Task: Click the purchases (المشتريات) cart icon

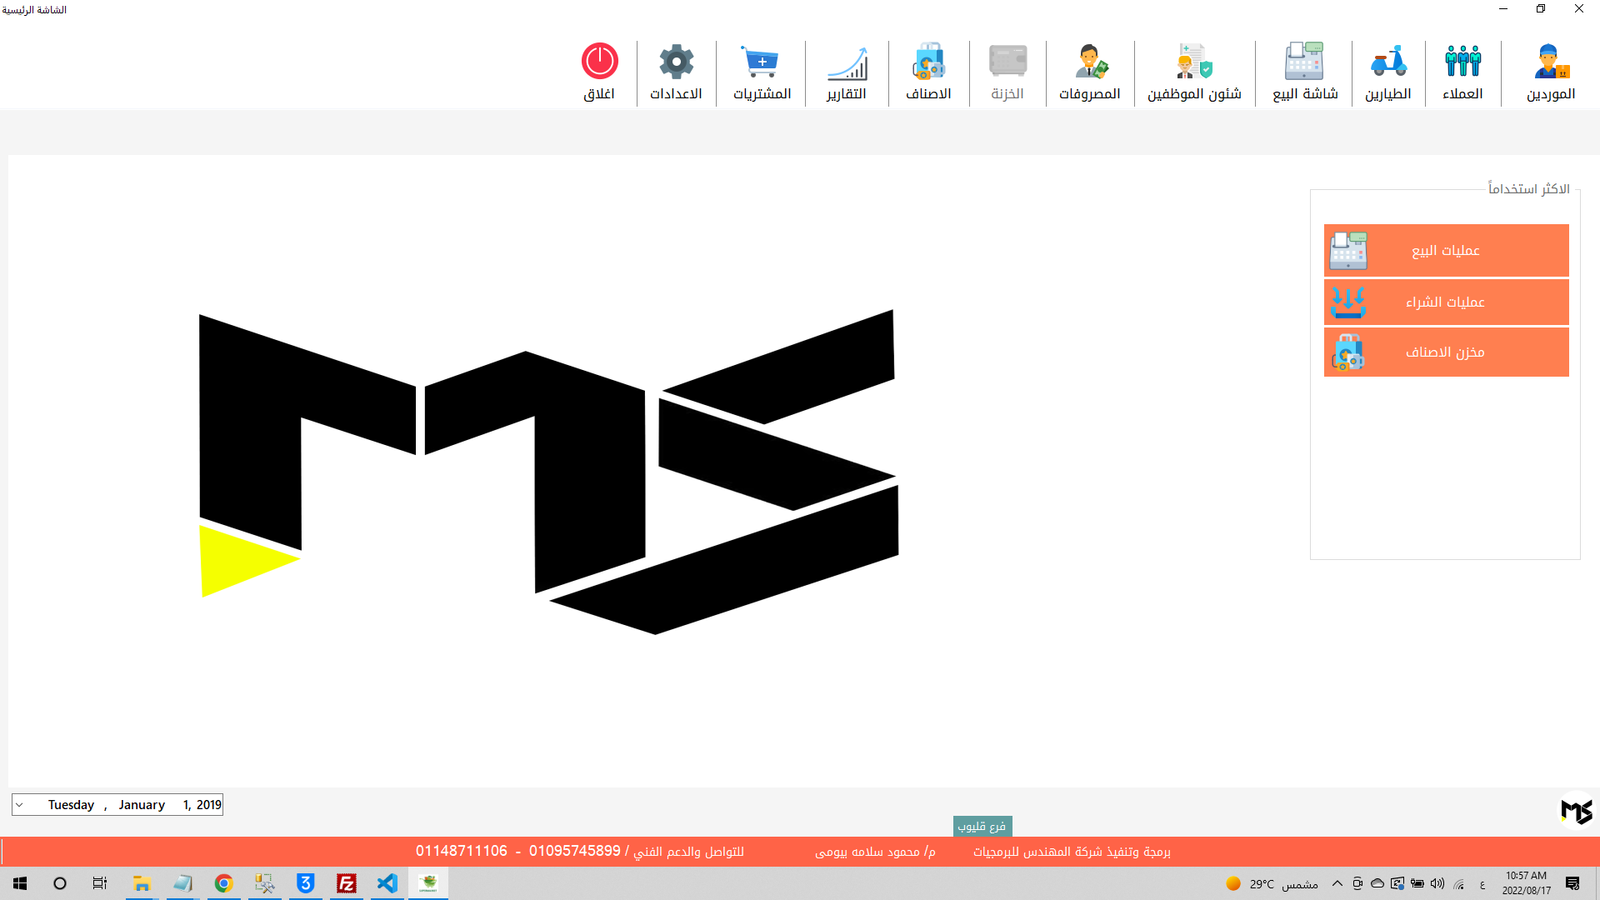Action: 761,63
